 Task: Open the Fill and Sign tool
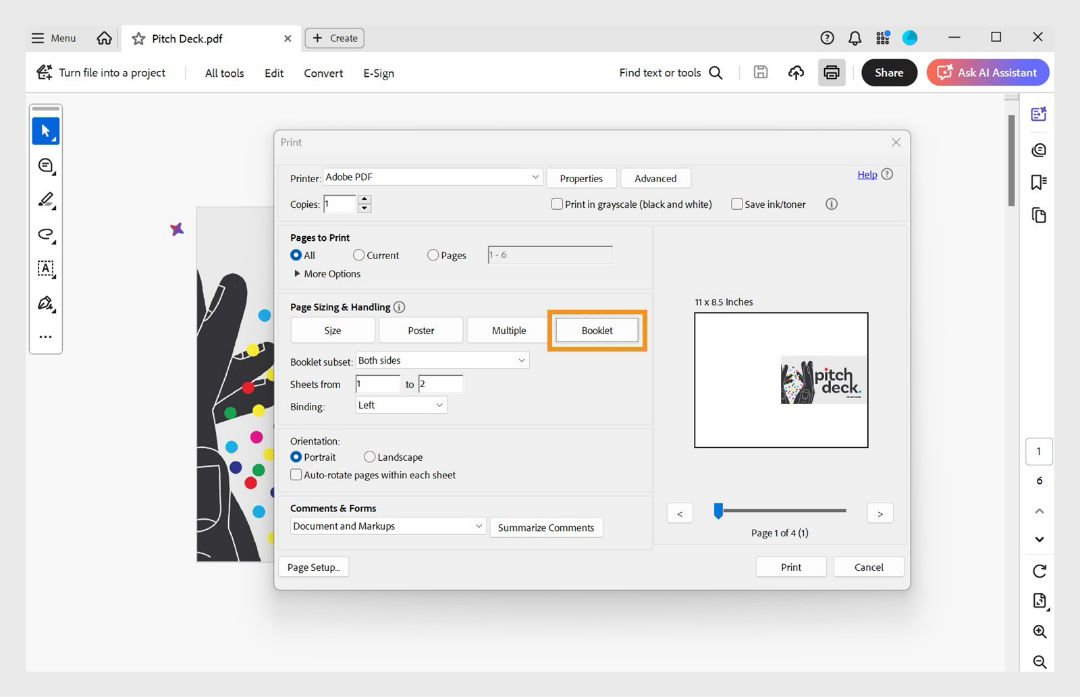pos(46,302)
